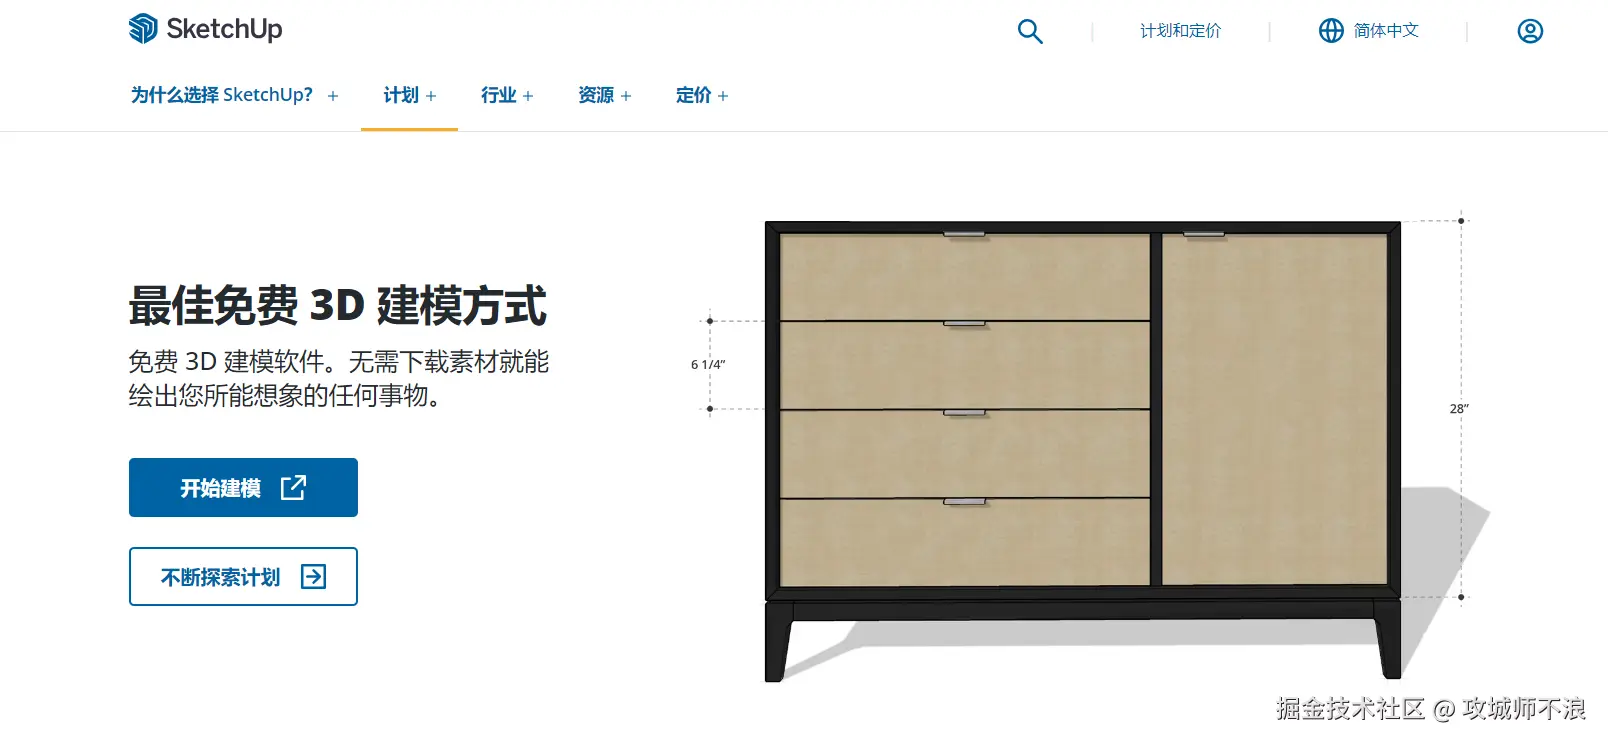1608x744 pixels.
Task: Click the external-link icon in 开始建模 button
Action: tap(293, 488)
